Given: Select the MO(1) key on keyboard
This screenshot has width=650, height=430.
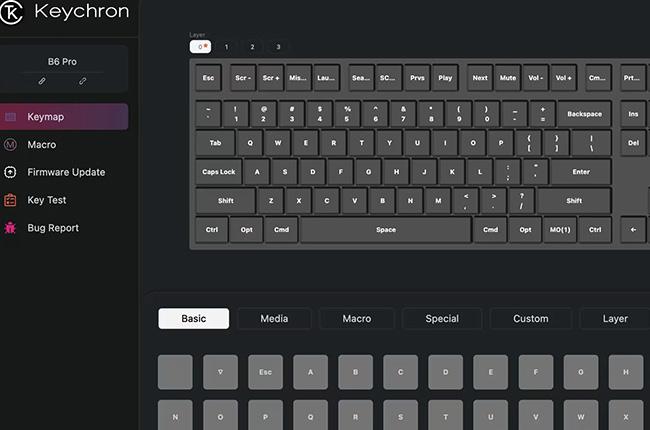Looking at the screenshot, I should pyautogui.click(x=560, y=230).
